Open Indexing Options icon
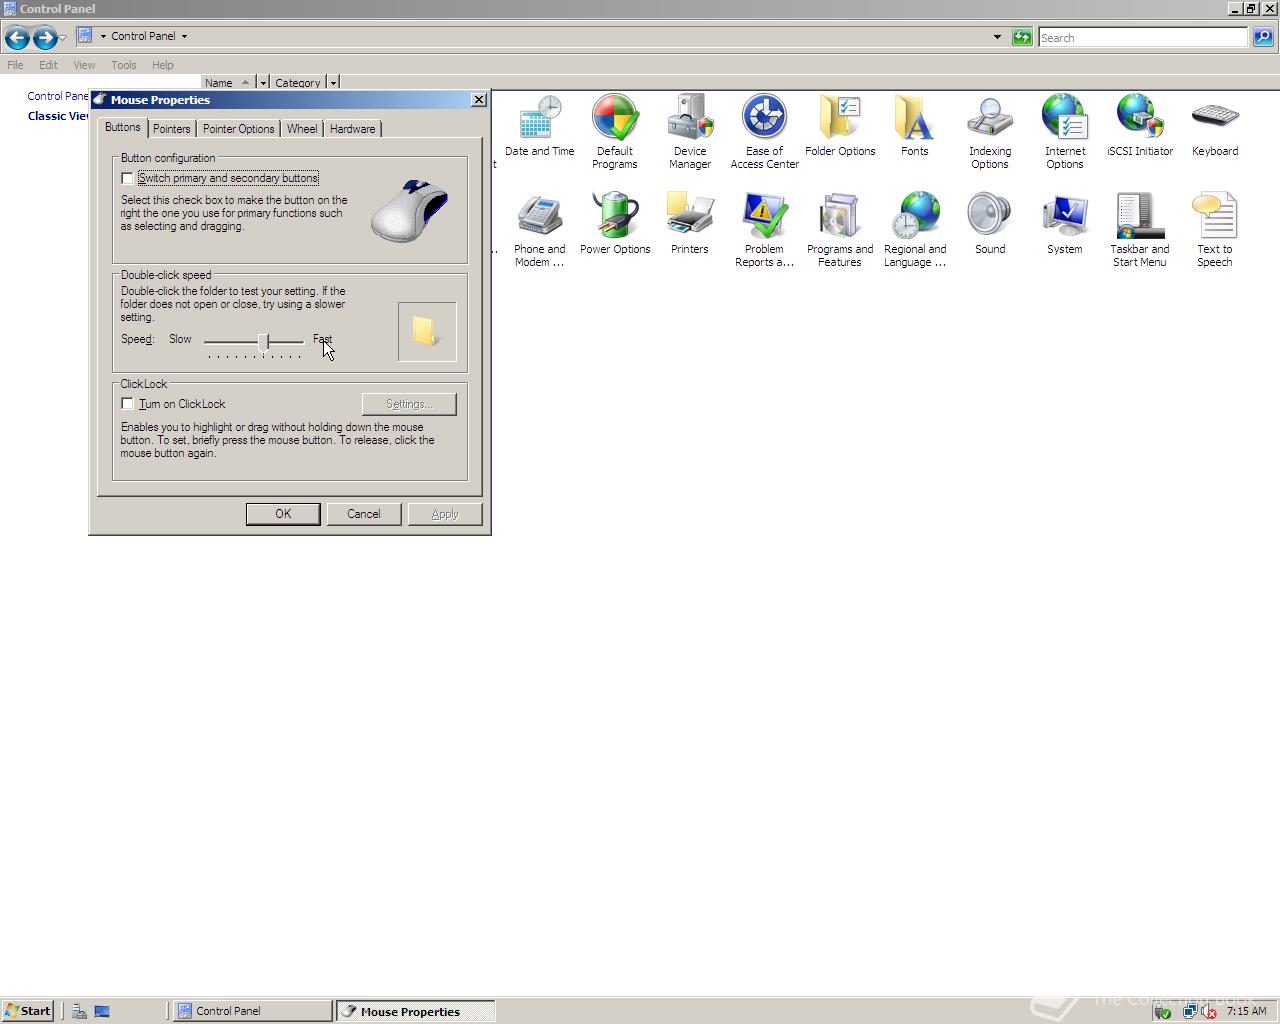This screenshot has height=1024, width=1280. point(990,132)
